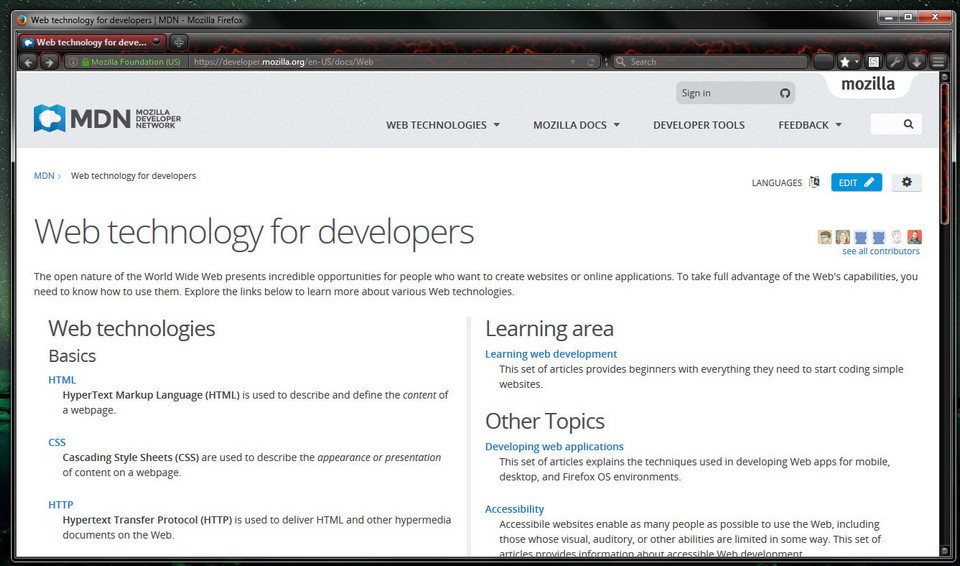Click the MDN breadcrumb link
Screen dimensions: 960x566
44,176
